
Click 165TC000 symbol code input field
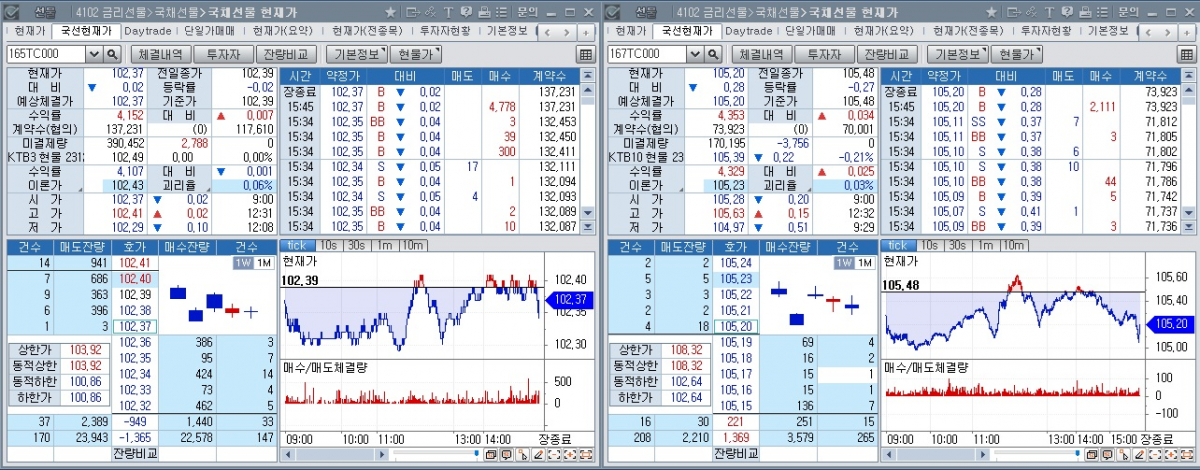[x=46, y=54]
